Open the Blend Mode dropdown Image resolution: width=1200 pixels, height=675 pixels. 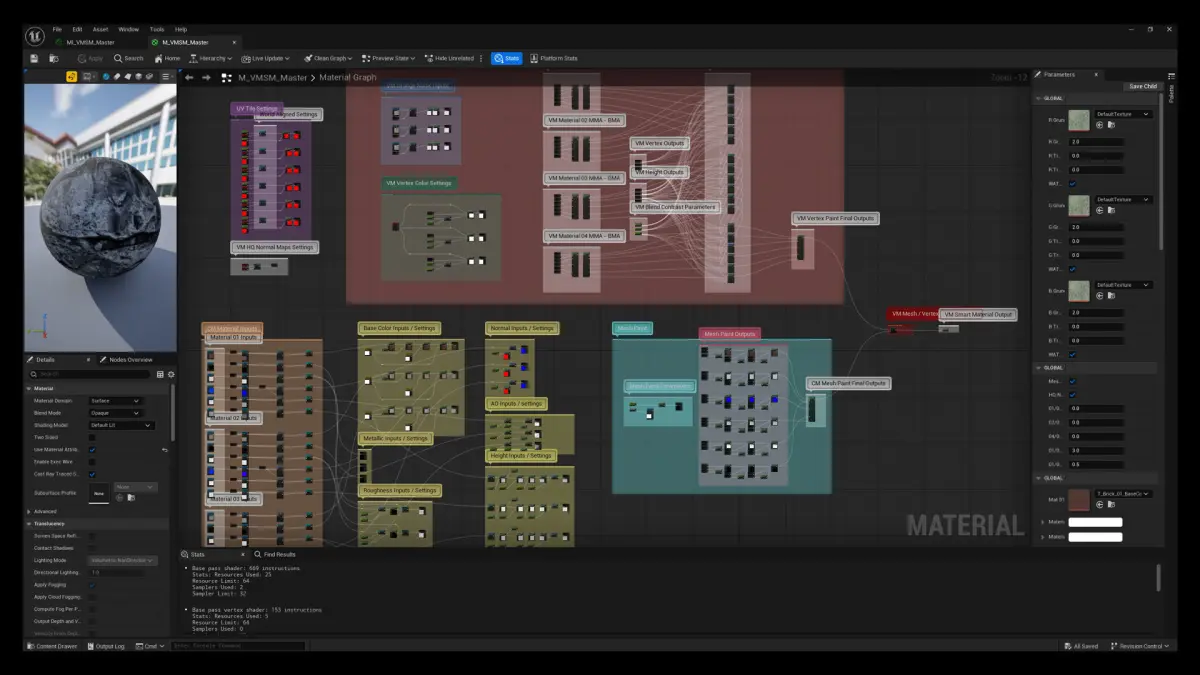[115, 413]
